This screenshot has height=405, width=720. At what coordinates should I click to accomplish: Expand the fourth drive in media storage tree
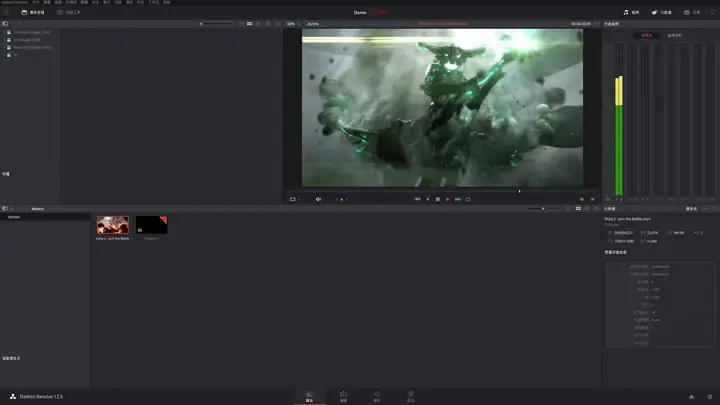(x=5, y=55)
